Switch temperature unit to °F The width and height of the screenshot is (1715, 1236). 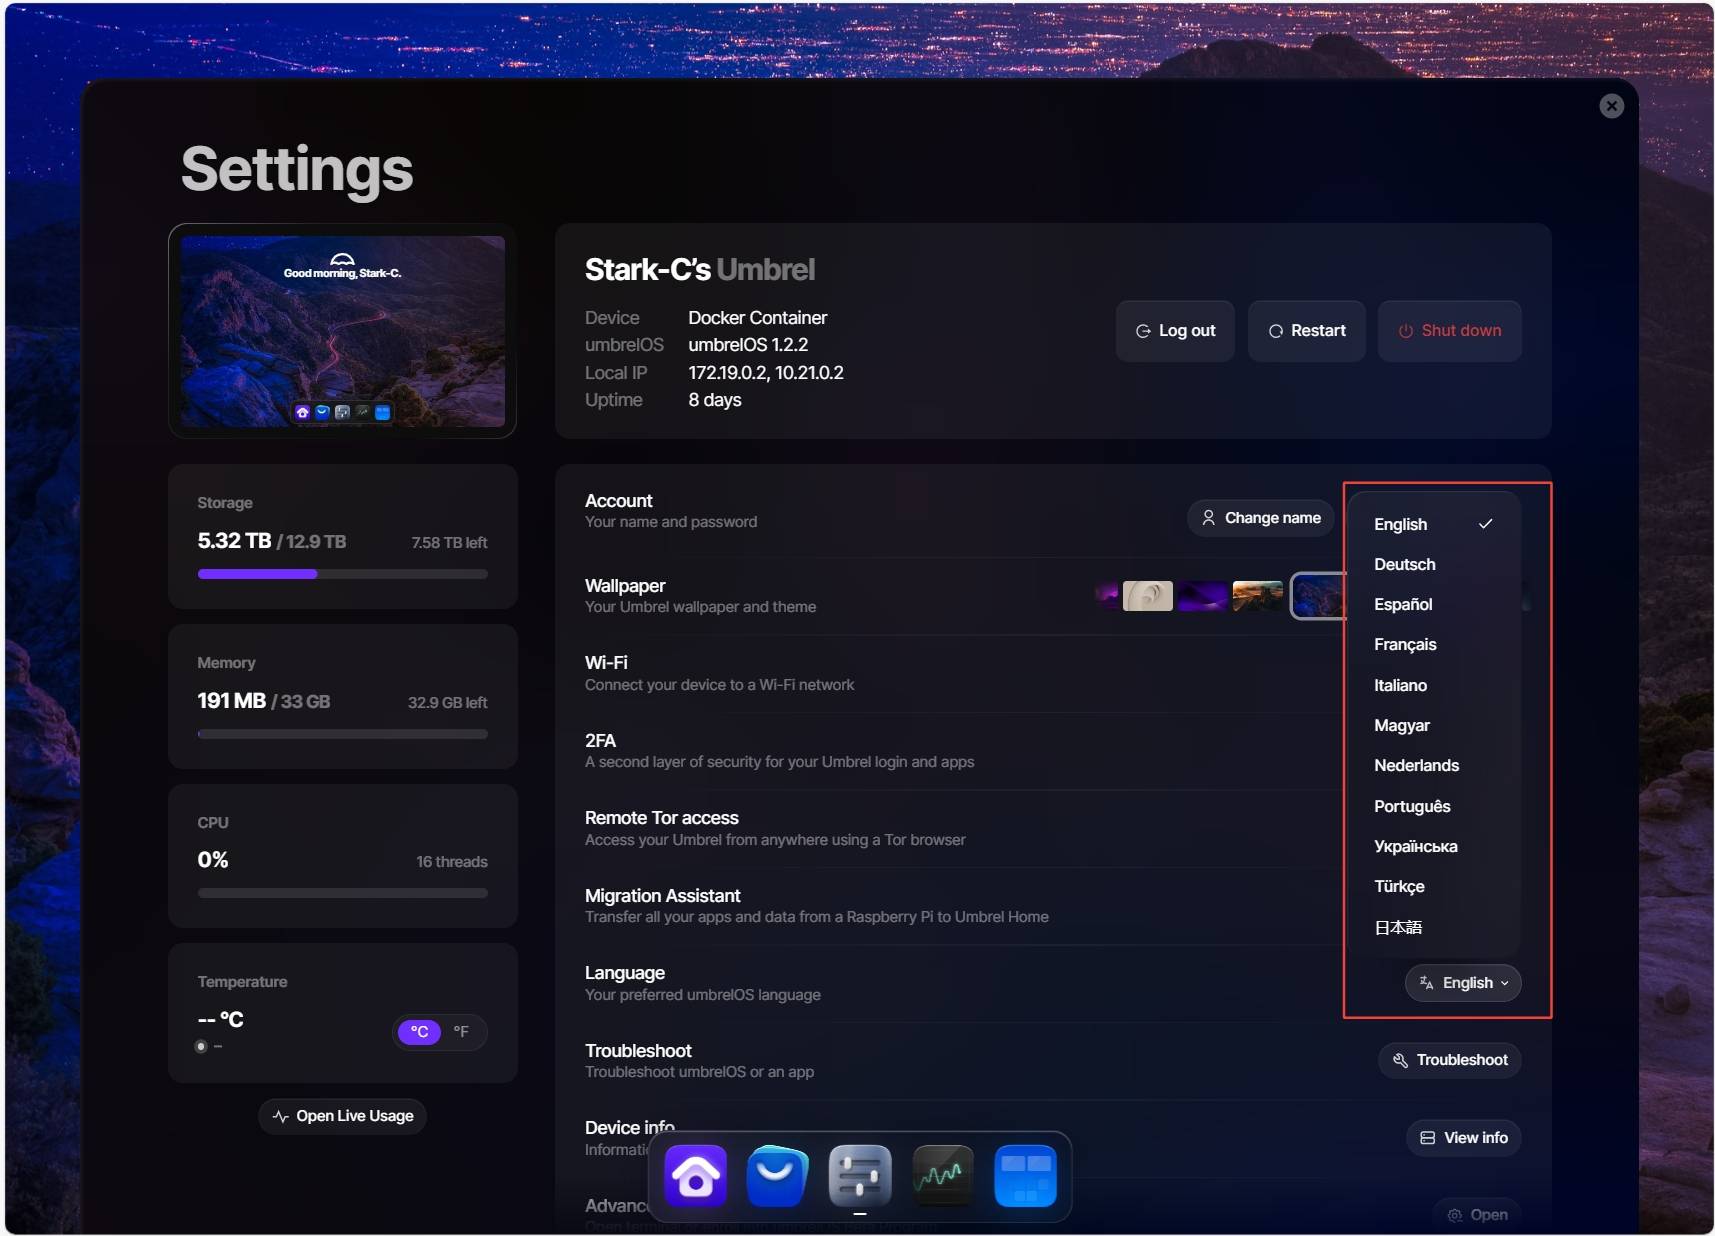click(x=461, y=1032)
